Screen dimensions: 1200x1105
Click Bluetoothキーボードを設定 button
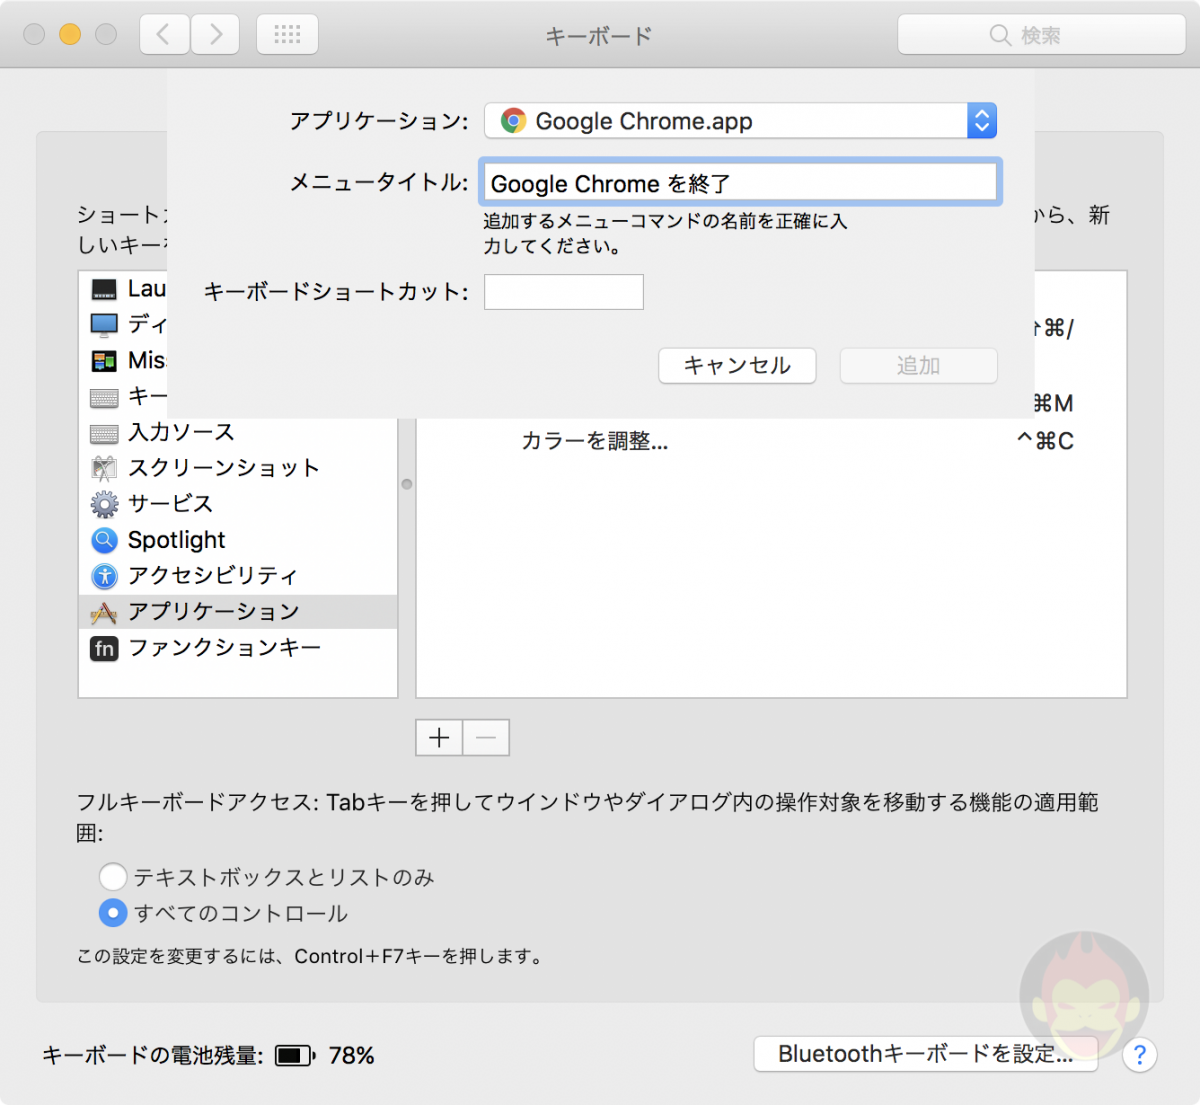pyautogui.click(x=925, y=1053)
